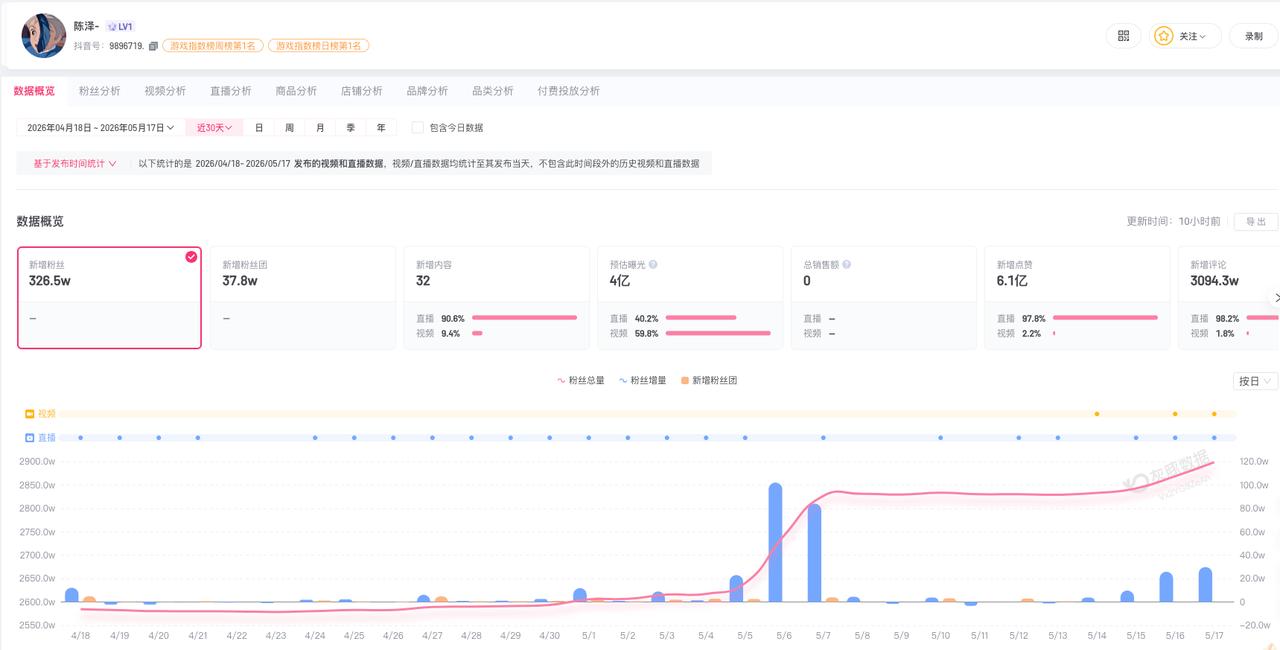Image resolution: width=1280 pixels, height=650 pixels.
Task: Click the help icon beside 总销售额
Action: coord(846,265)
